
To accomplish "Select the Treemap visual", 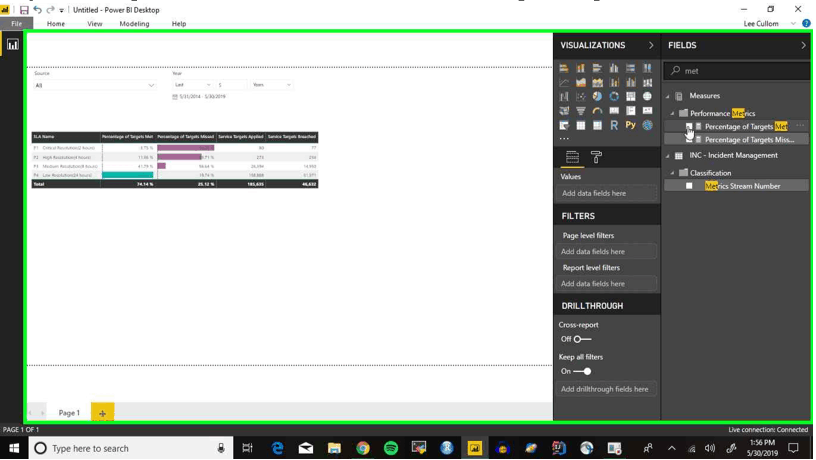I will tap(631, 97).
